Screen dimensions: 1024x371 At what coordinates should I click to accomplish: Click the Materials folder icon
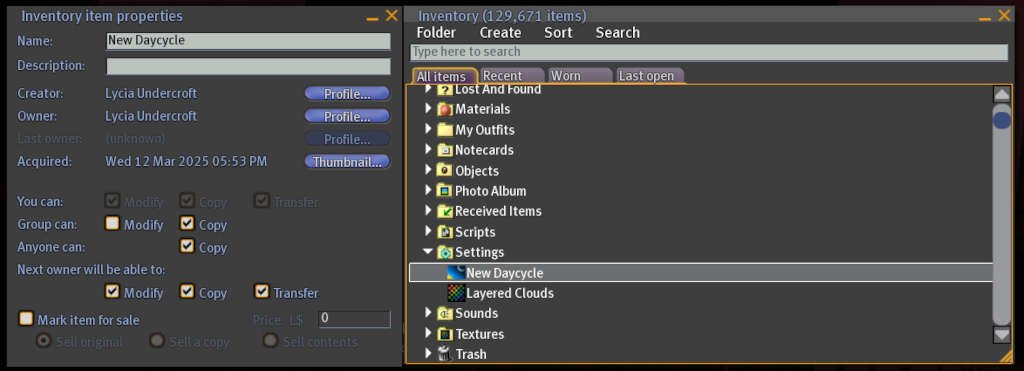445,109
